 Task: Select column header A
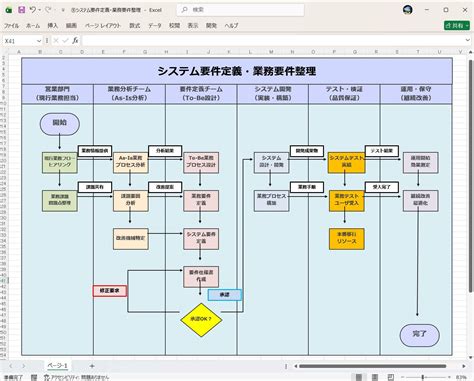19,52
